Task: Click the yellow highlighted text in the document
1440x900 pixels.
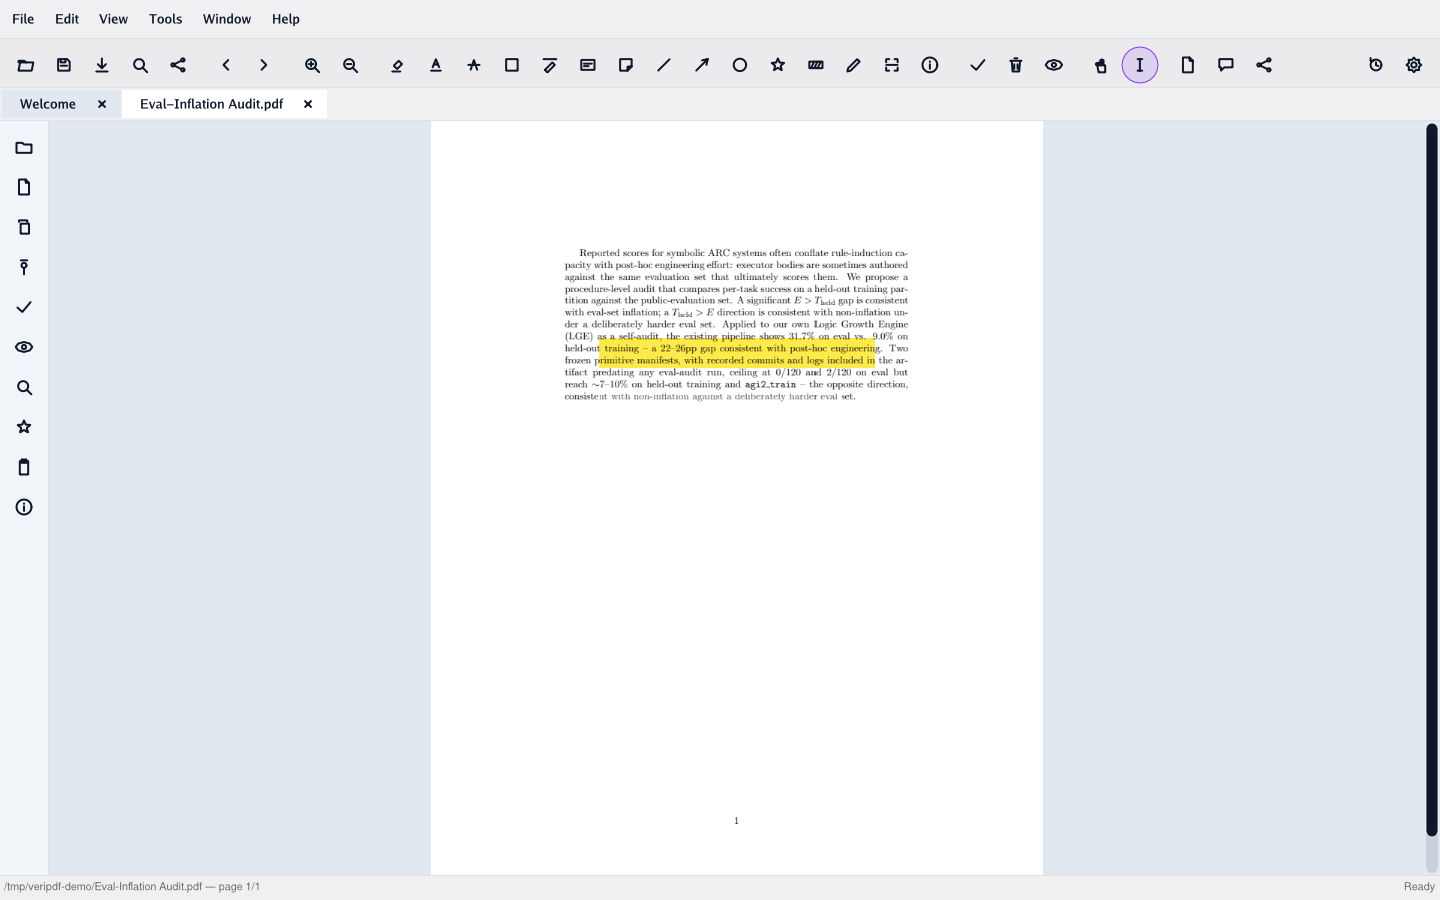Action: coord(739,354)
